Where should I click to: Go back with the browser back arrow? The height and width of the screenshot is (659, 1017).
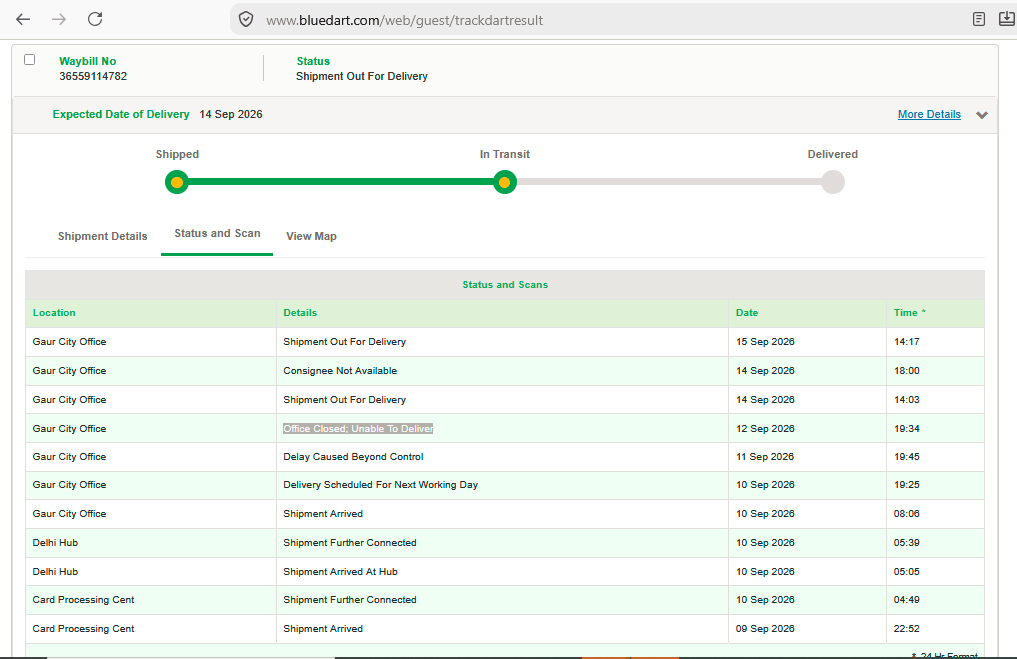pos(23,19)
